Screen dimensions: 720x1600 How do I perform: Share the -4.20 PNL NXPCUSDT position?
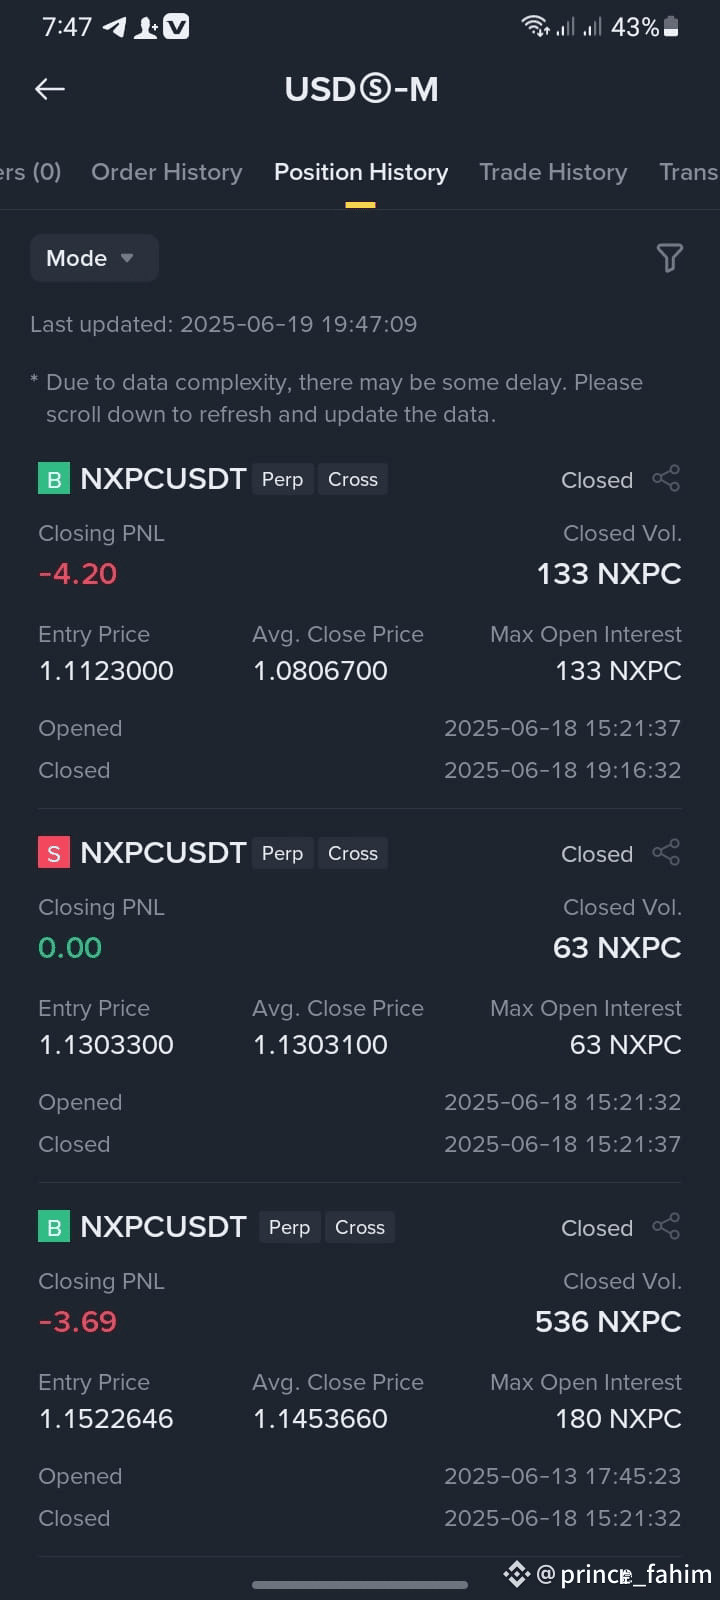pyautogui.click(x=666, y=479)
